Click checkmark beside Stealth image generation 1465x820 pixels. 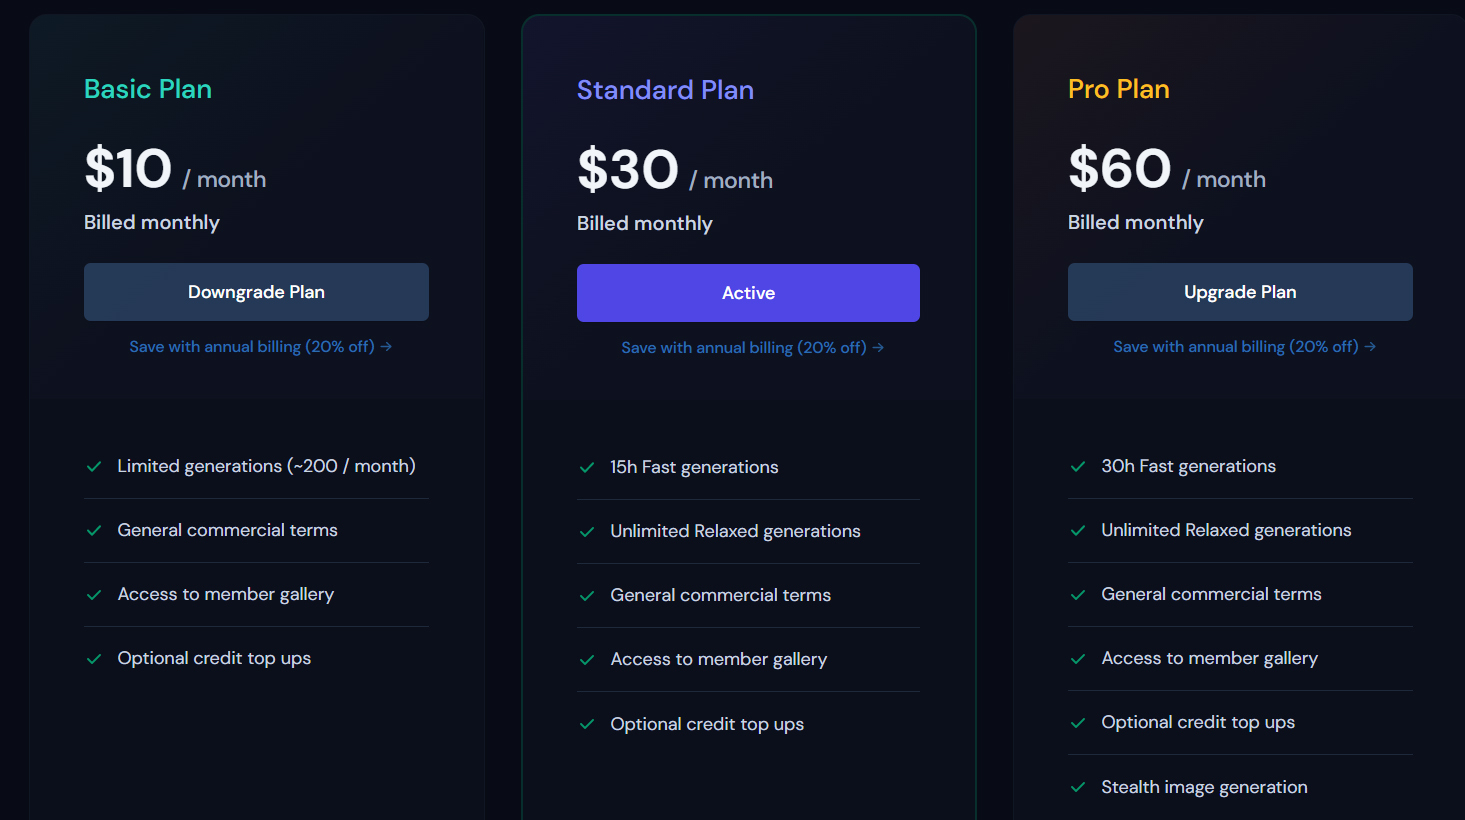(x=1078, y=788)
